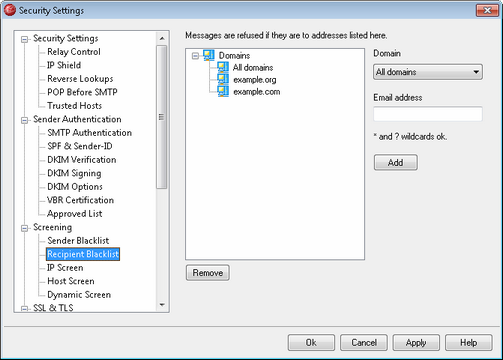Collapse the Domains tree node
The width and height of the screenshot is (503, 360).
(195, 56)
